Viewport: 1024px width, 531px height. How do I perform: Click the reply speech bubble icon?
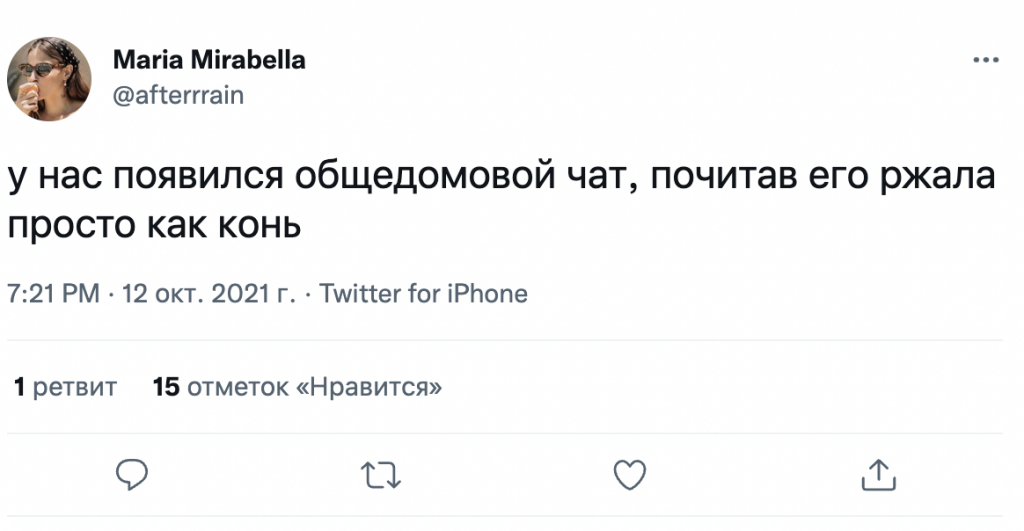click(x=132, y=475)
